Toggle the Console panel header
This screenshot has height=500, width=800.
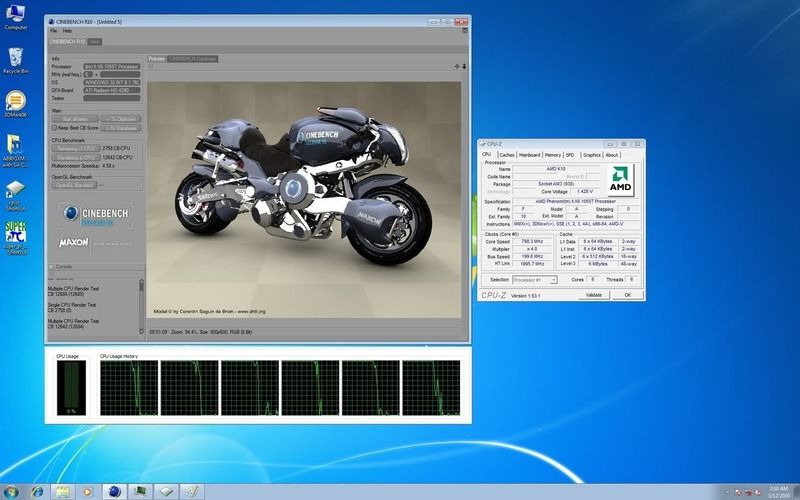coord(96,267)
